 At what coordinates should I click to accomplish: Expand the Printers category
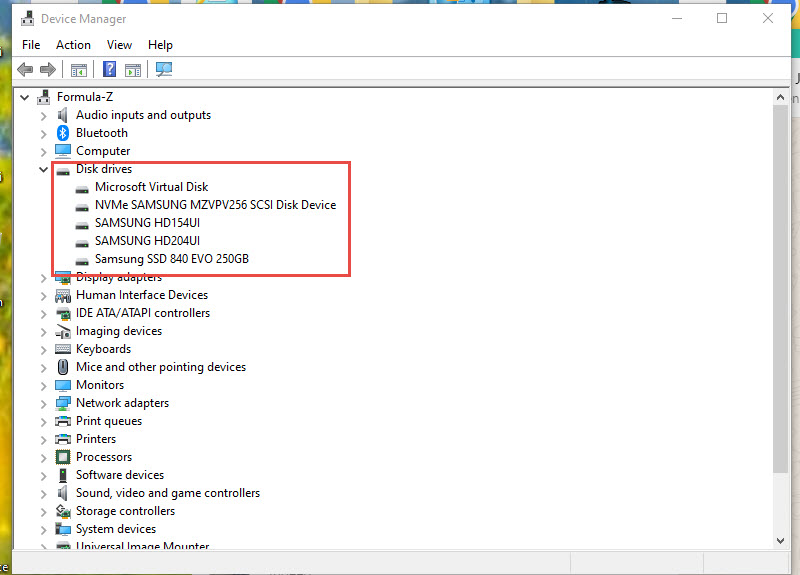(x=43, y=440)
